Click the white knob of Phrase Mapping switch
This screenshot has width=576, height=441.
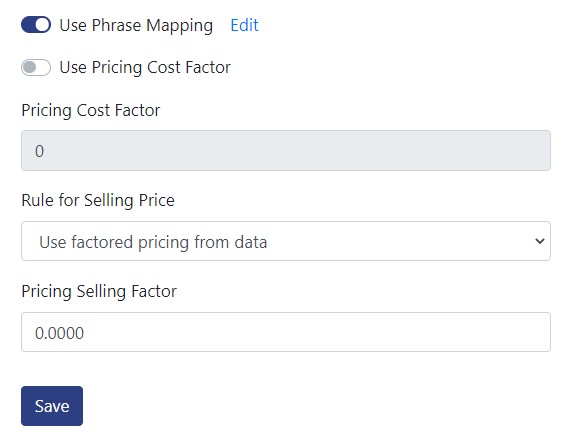click(x=43, y=25)
